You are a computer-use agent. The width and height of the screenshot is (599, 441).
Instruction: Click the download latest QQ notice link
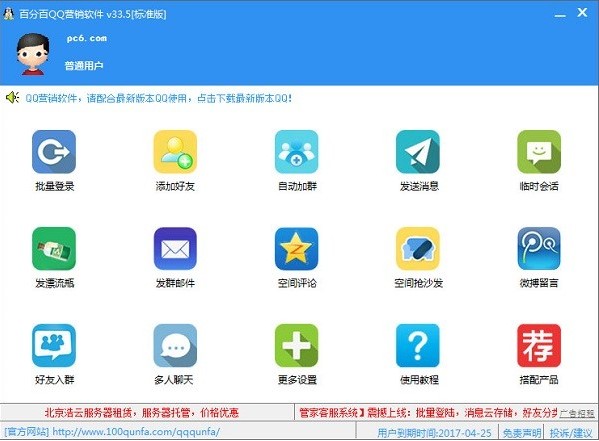click(159, 98)
